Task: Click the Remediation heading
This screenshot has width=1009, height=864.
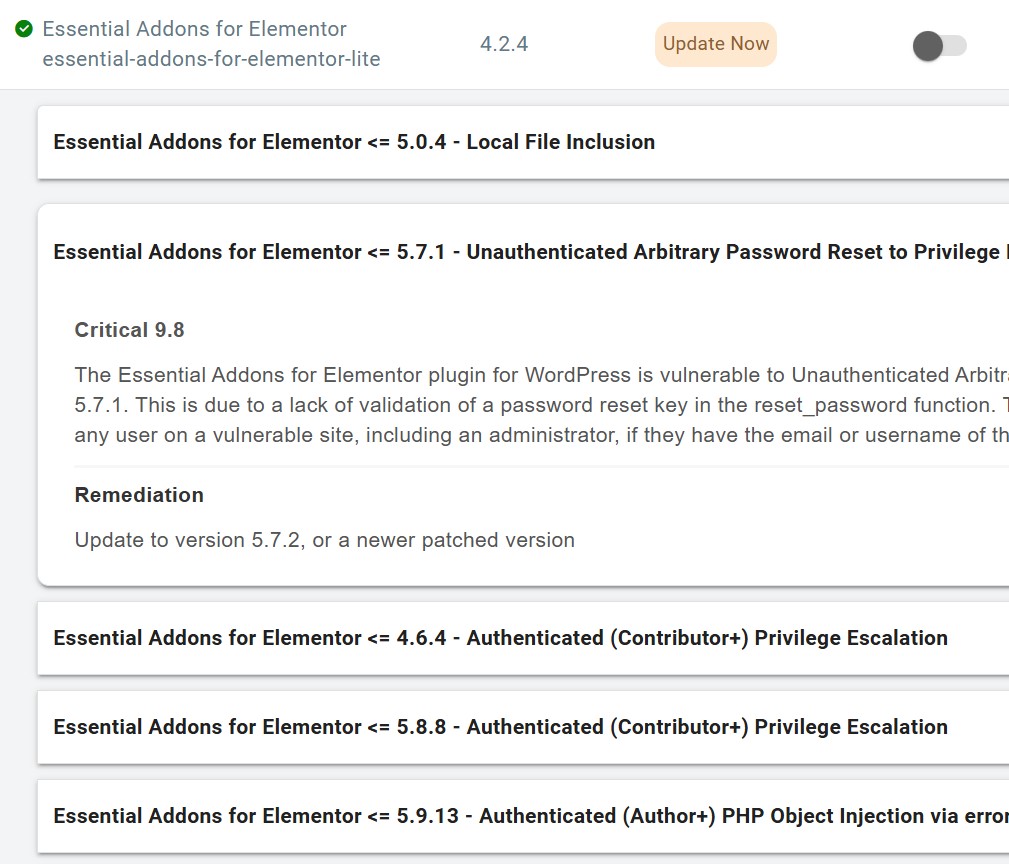Action: tap(139, 495)
